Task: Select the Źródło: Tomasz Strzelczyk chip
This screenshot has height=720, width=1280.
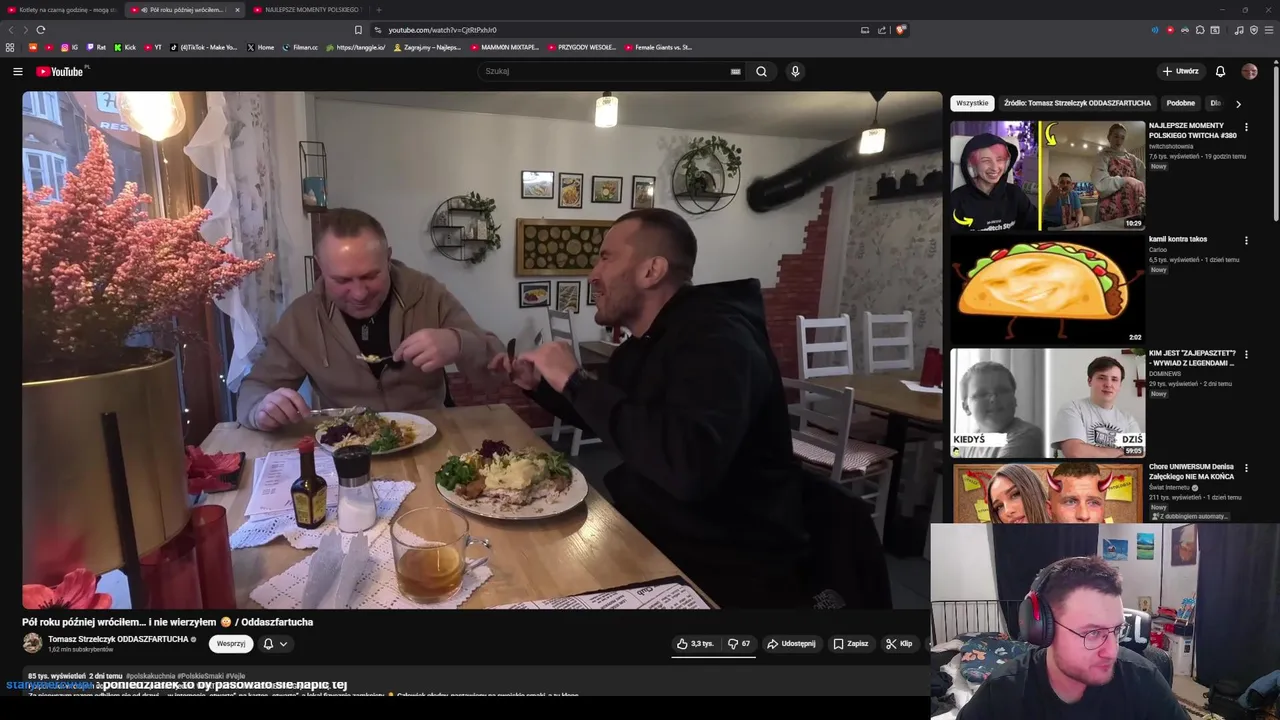Action: pos(1077,103)
